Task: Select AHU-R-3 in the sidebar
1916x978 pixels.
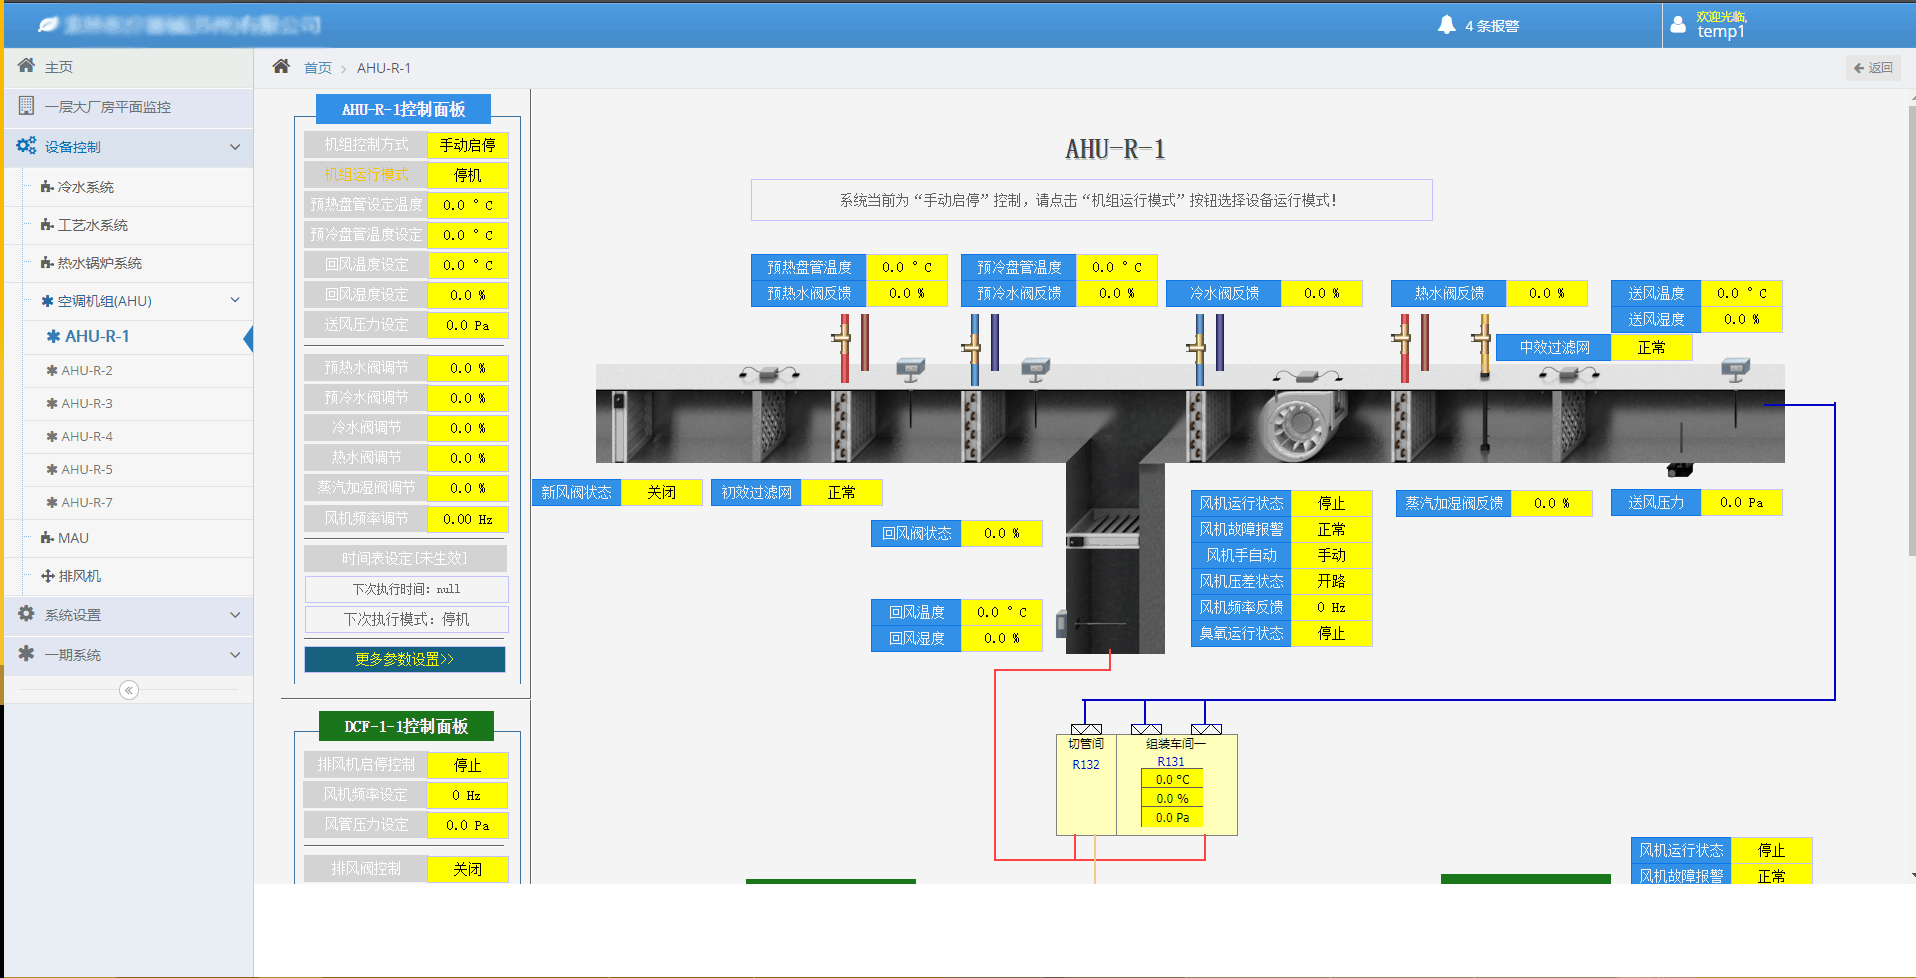Action: (87, 403)
